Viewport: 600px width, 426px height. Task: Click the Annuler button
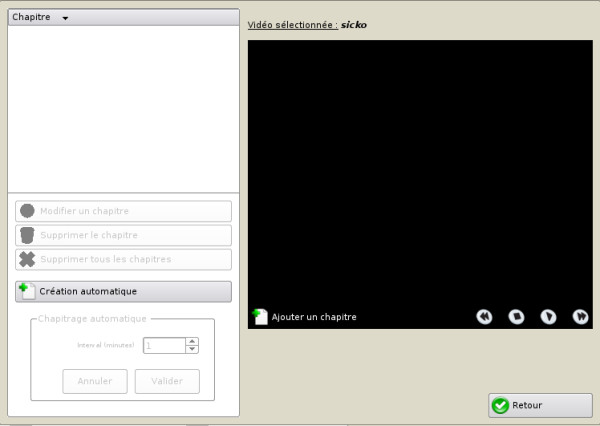pyautogui.click(x=95, y=381)
